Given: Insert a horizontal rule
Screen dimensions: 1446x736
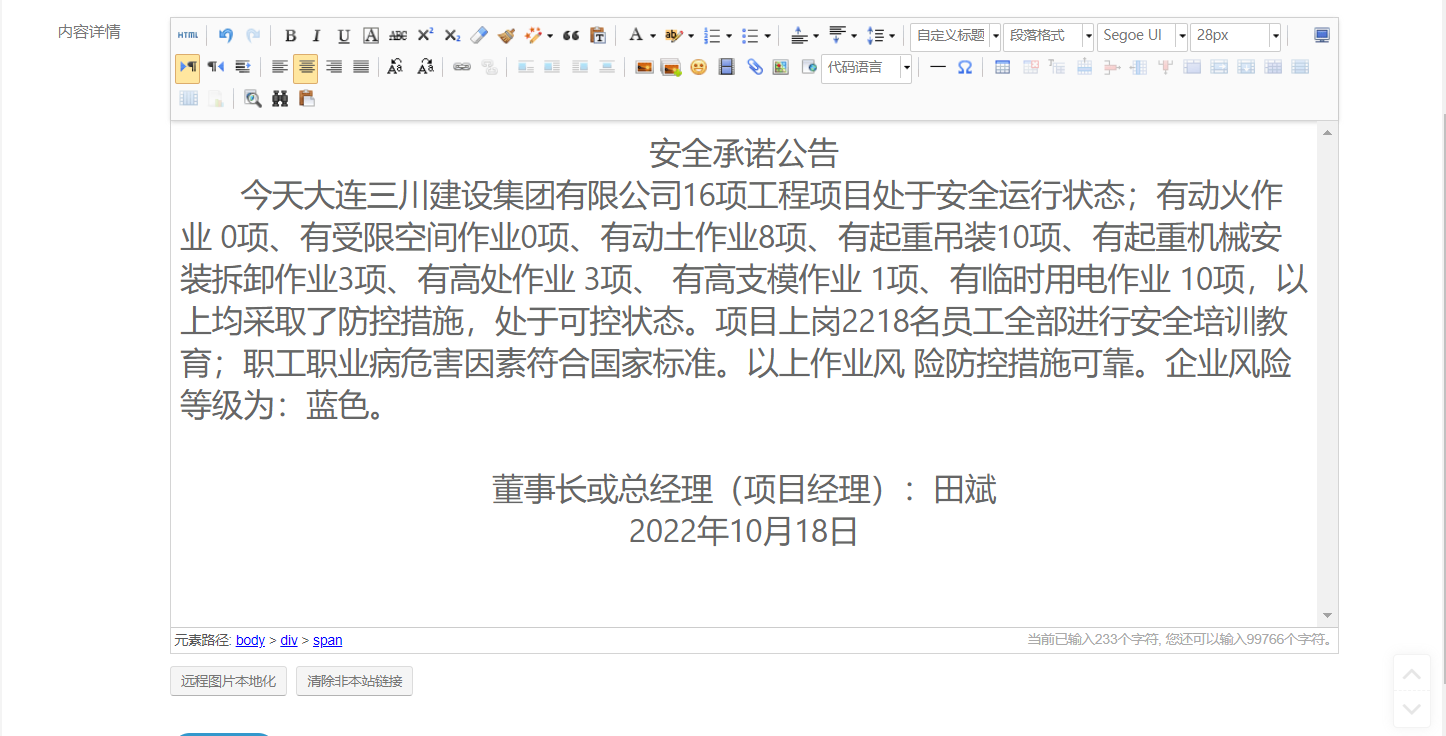Looking at the screenshot, I should click(937, 68).
